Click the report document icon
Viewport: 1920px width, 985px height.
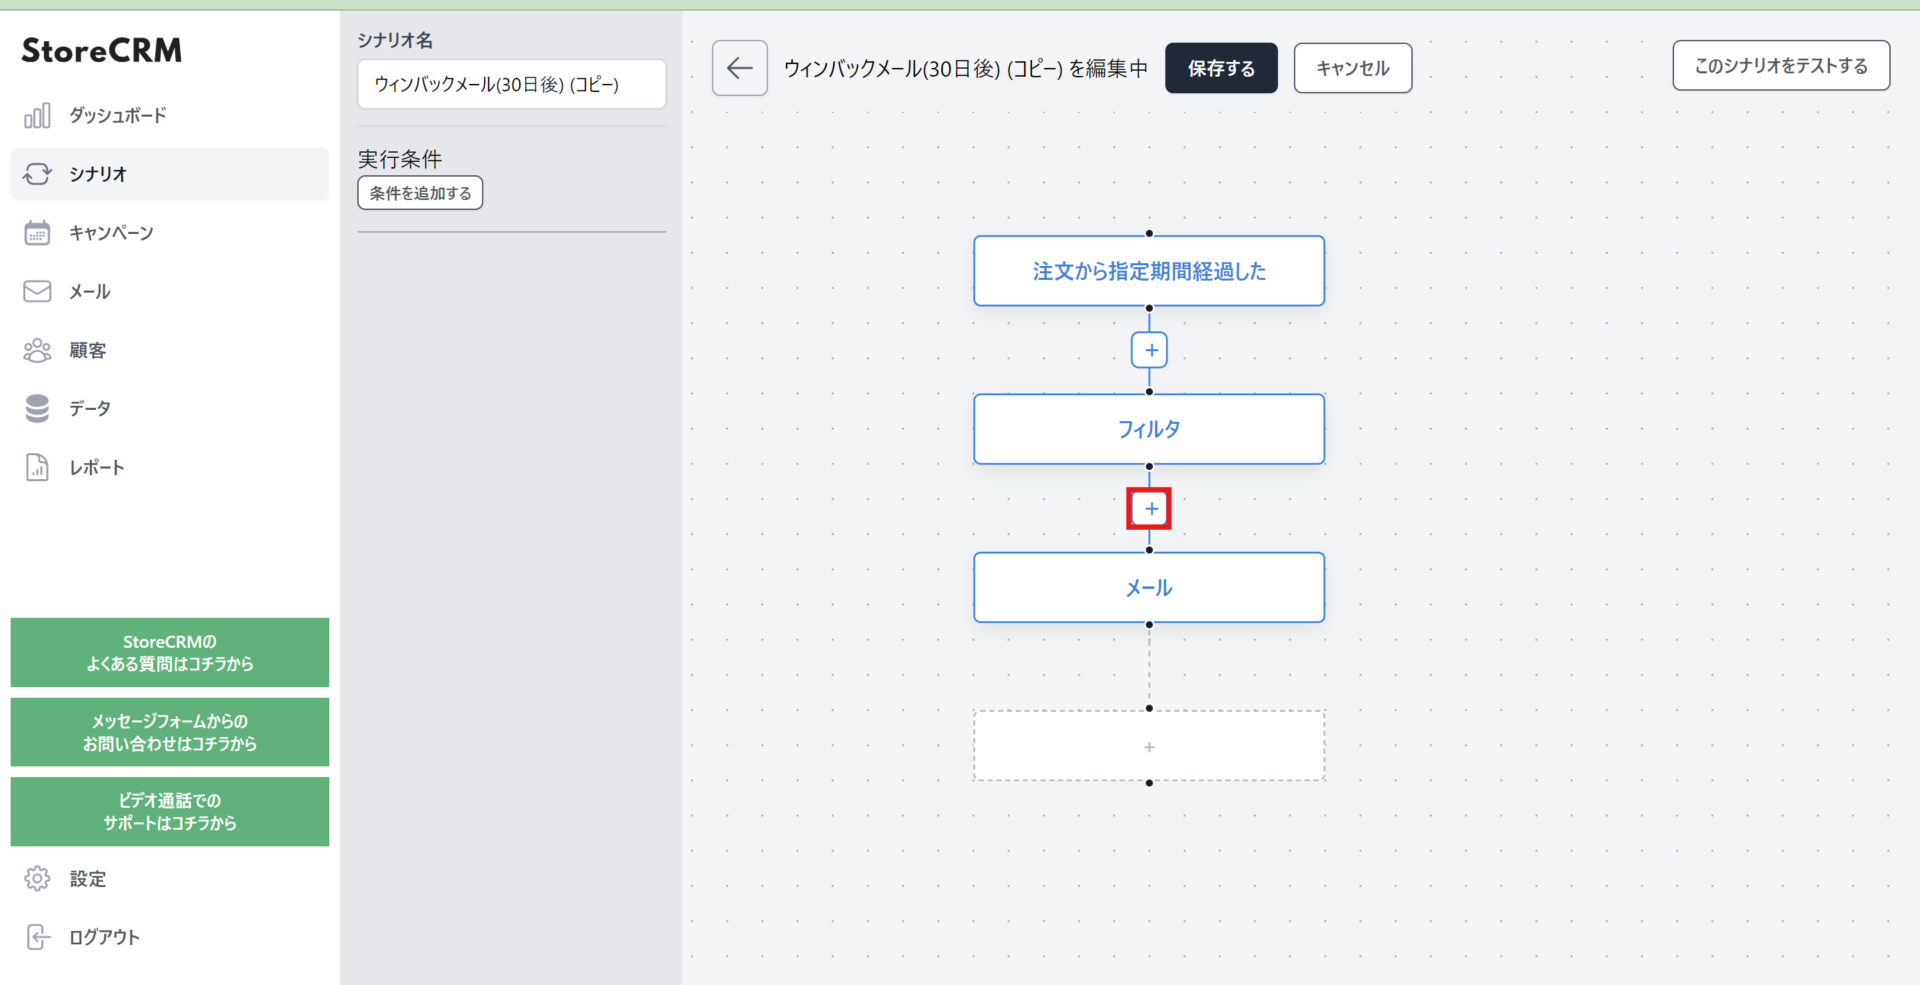37,467
